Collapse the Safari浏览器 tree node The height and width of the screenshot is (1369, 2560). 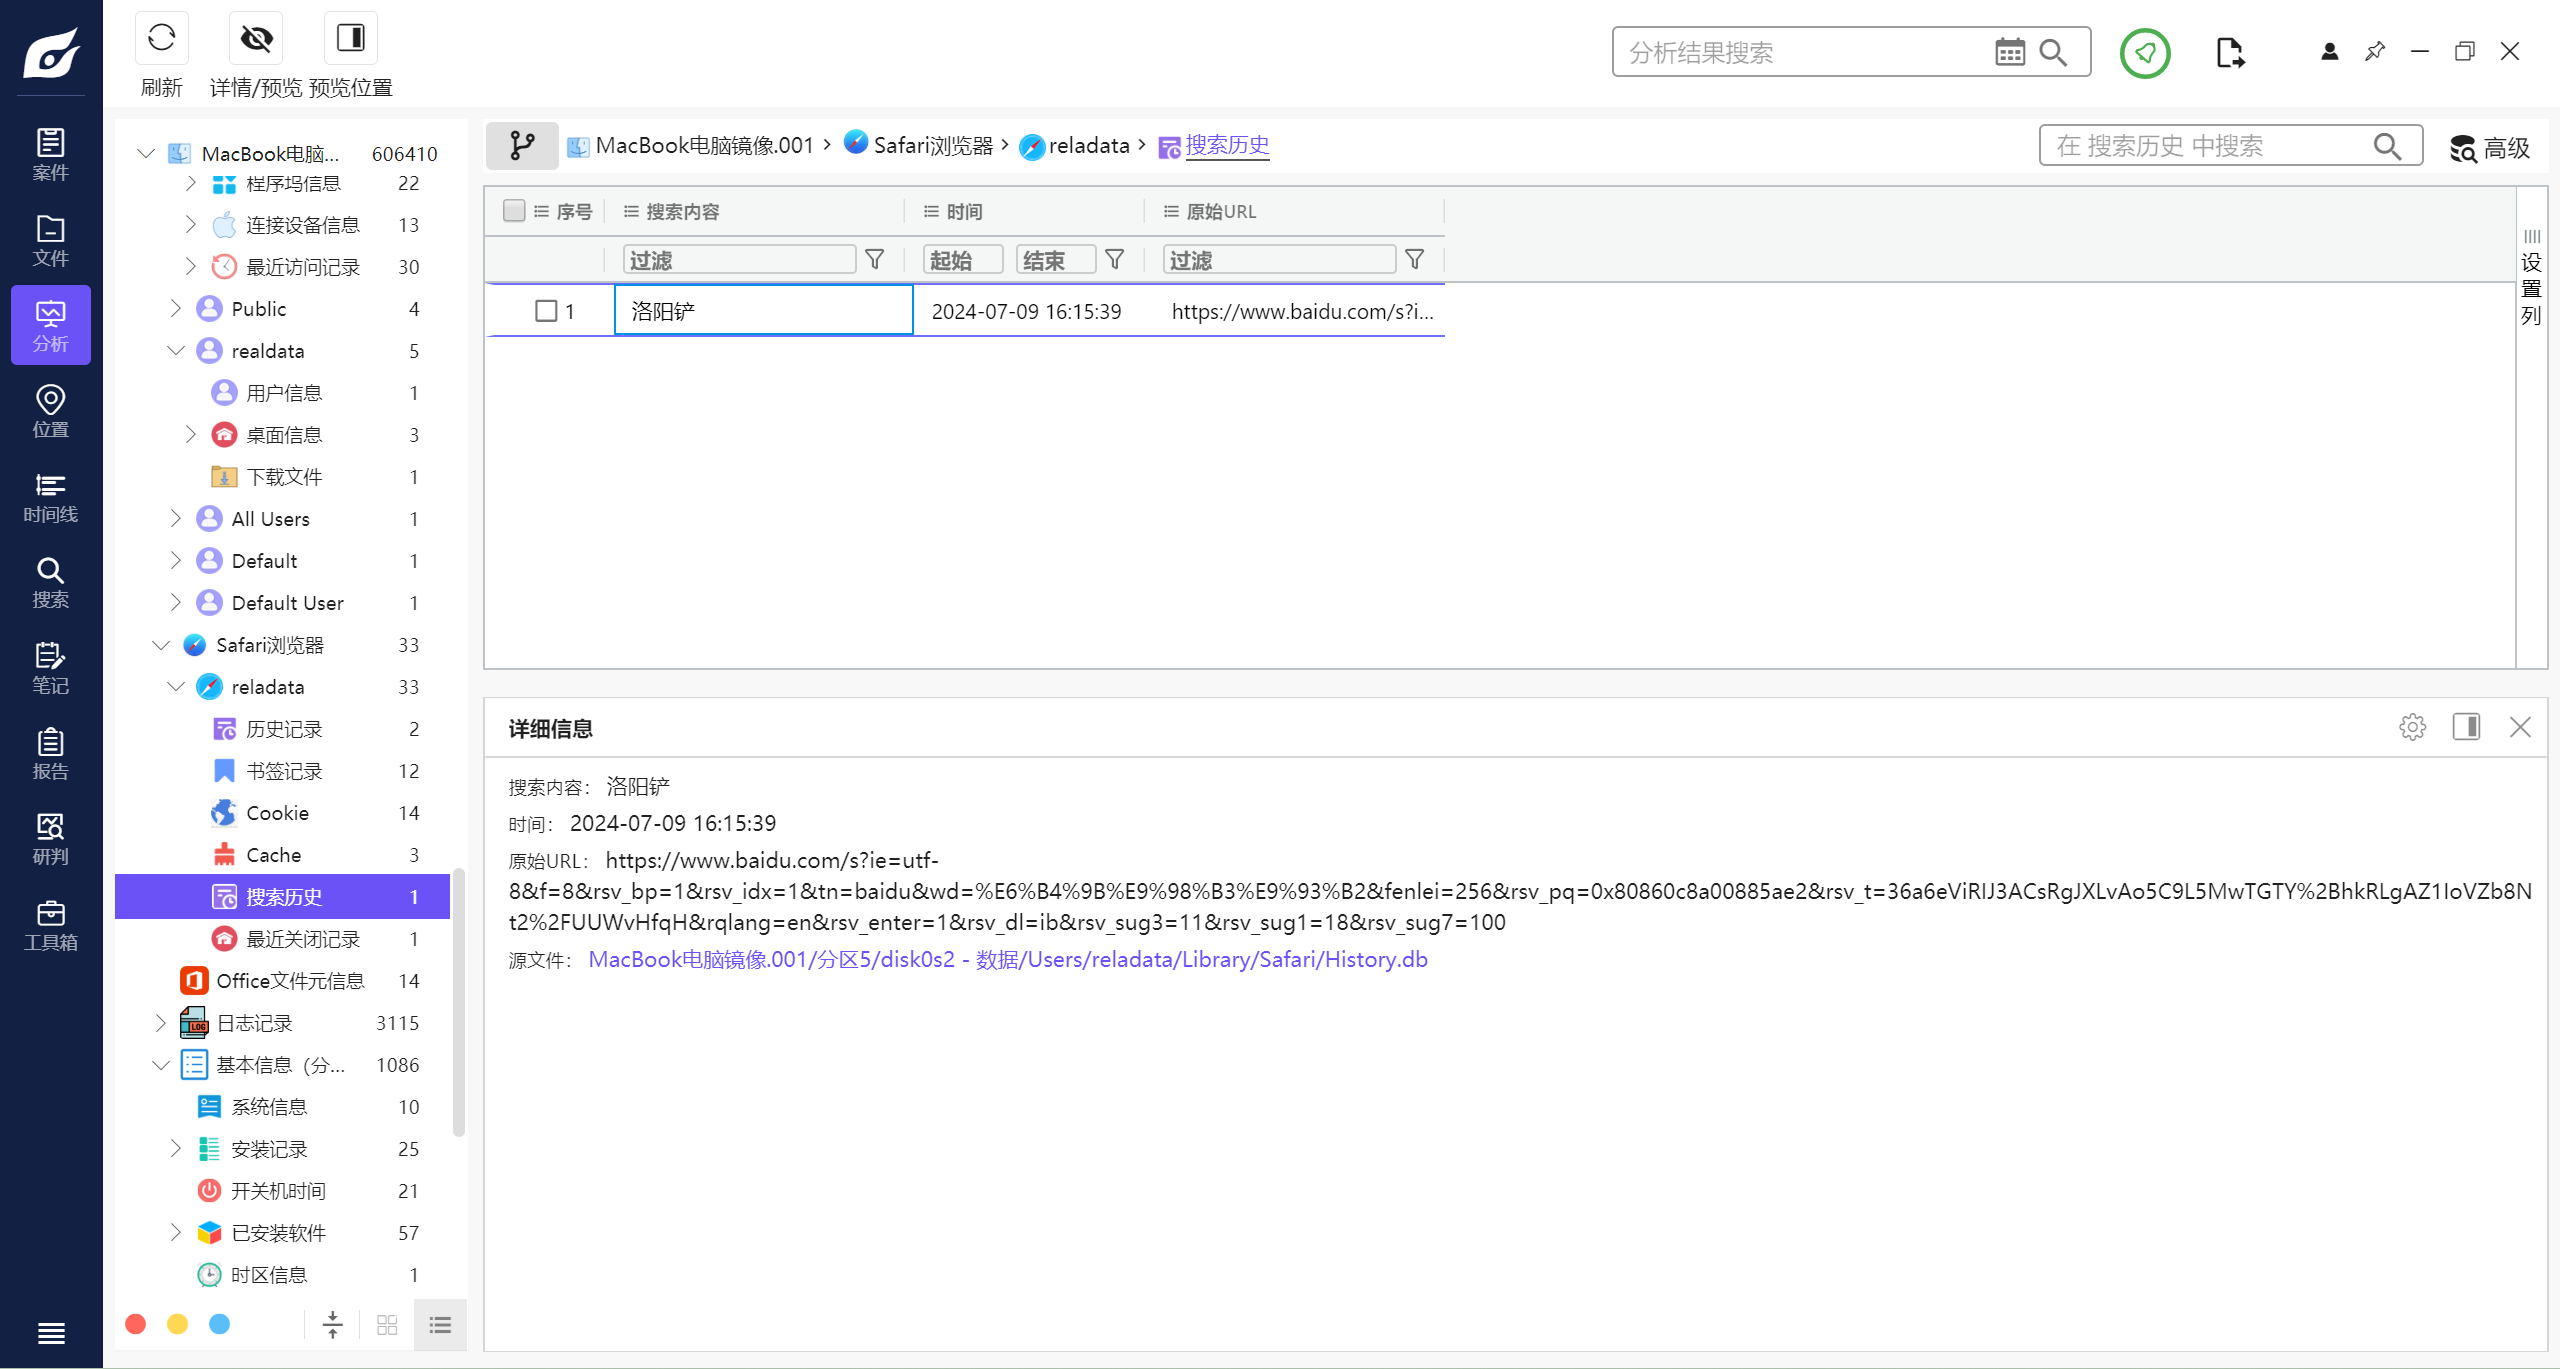coord(161,645)
